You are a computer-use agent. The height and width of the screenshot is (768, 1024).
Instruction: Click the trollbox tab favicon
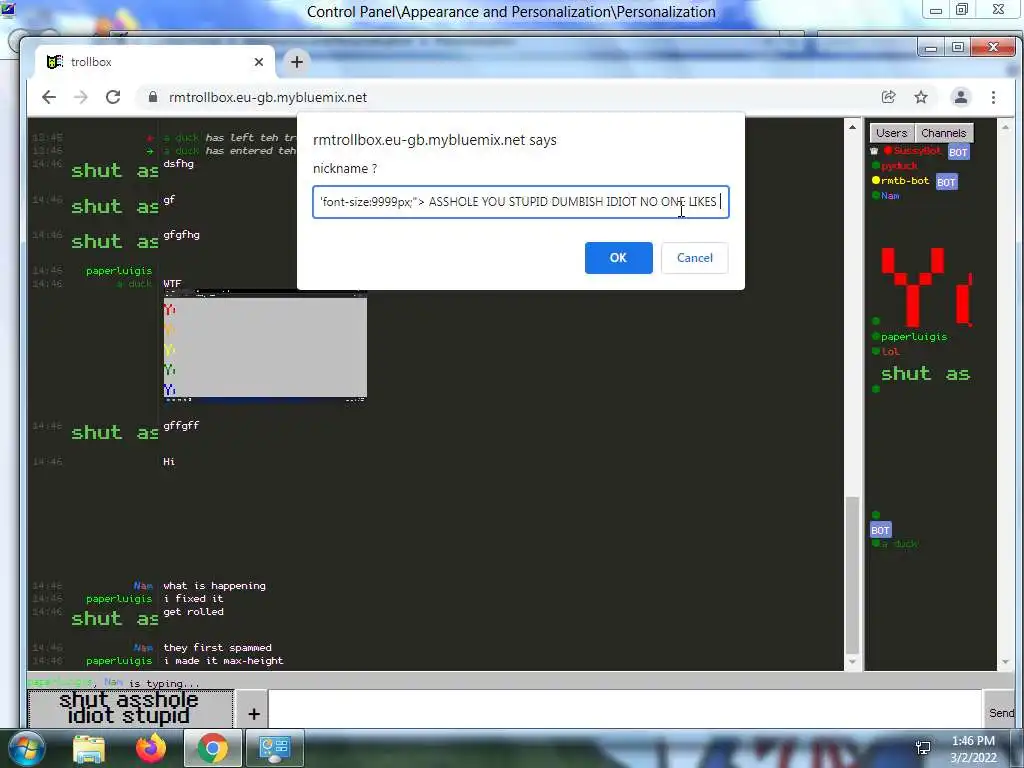pos(55,62)
